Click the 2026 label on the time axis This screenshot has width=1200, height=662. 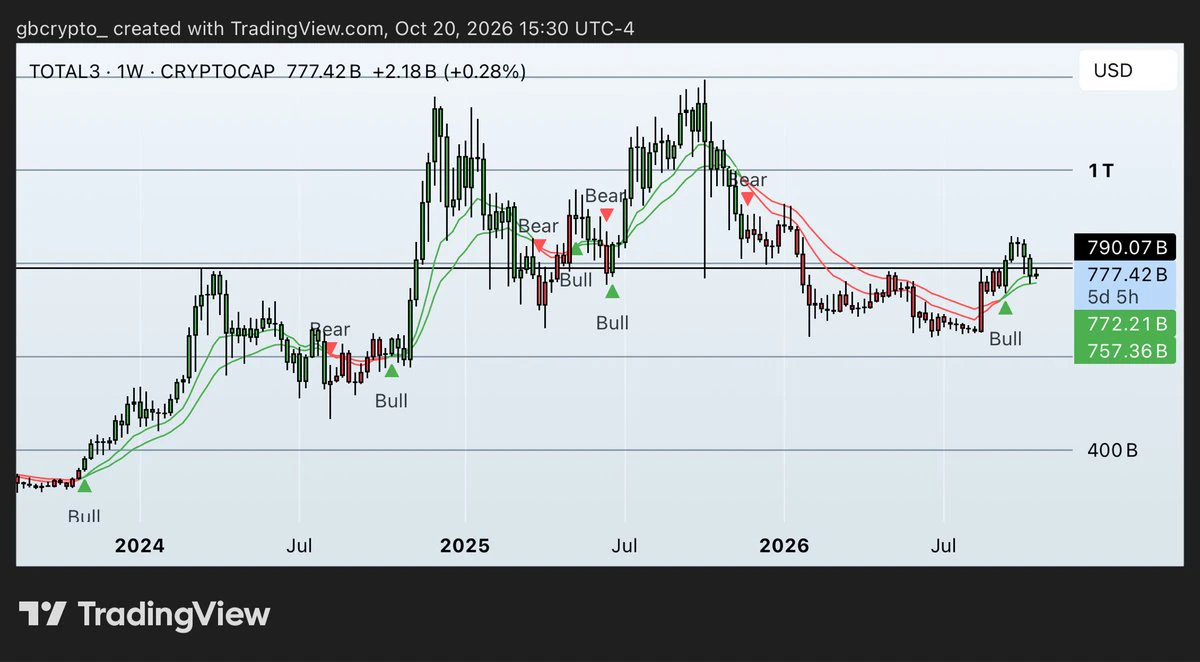pyautogui.click(x=784, y=546)
